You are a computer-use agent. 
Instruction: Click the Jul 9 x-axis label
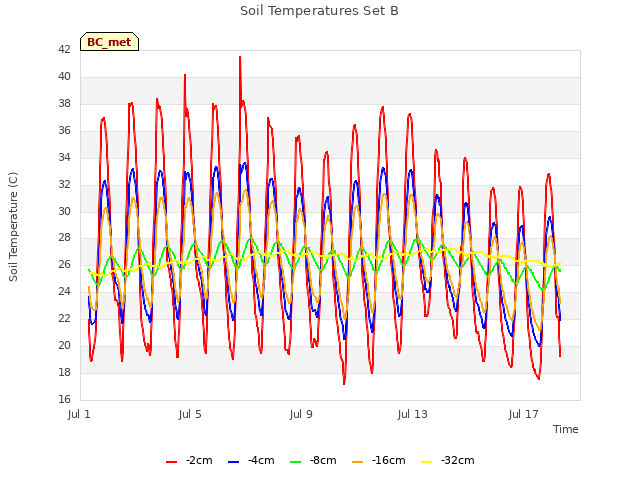click(301, 414)
